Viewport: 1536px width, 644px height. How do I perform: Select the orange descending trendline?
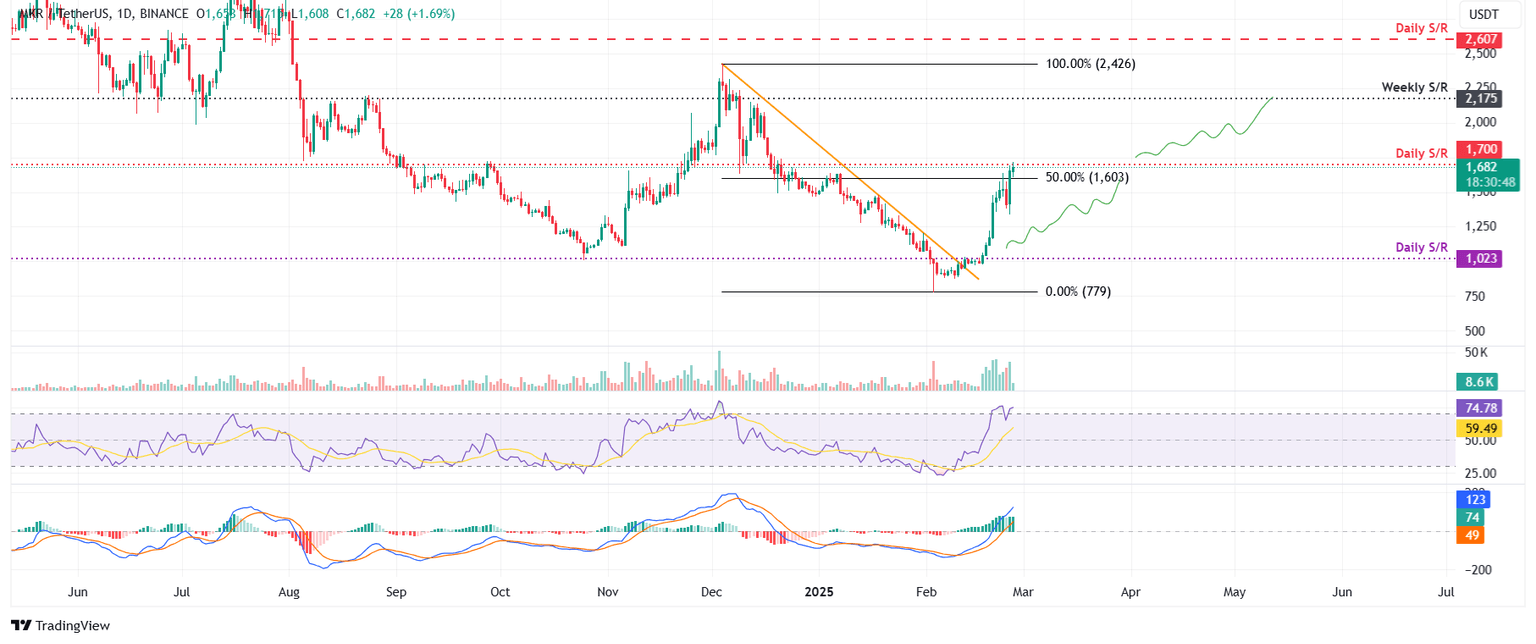tap(850, 172)
